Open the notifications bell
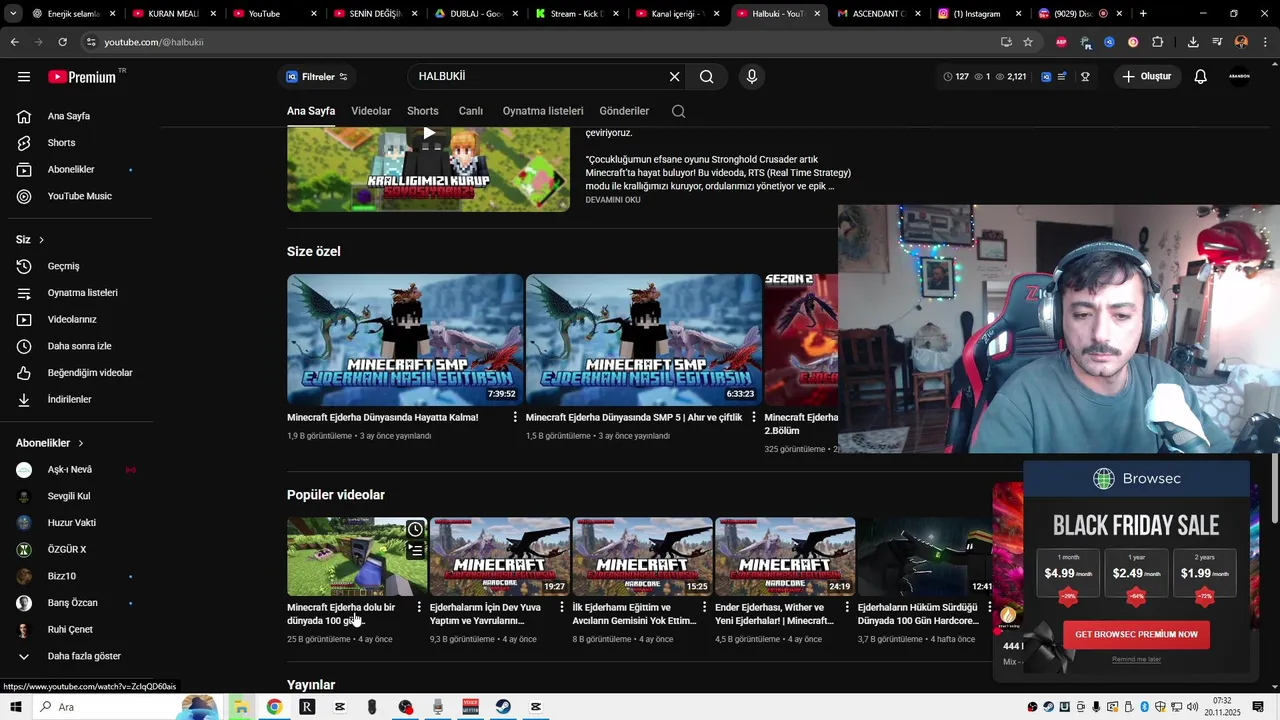This screenshot has height=720, width=1280. pos(1201,77)
